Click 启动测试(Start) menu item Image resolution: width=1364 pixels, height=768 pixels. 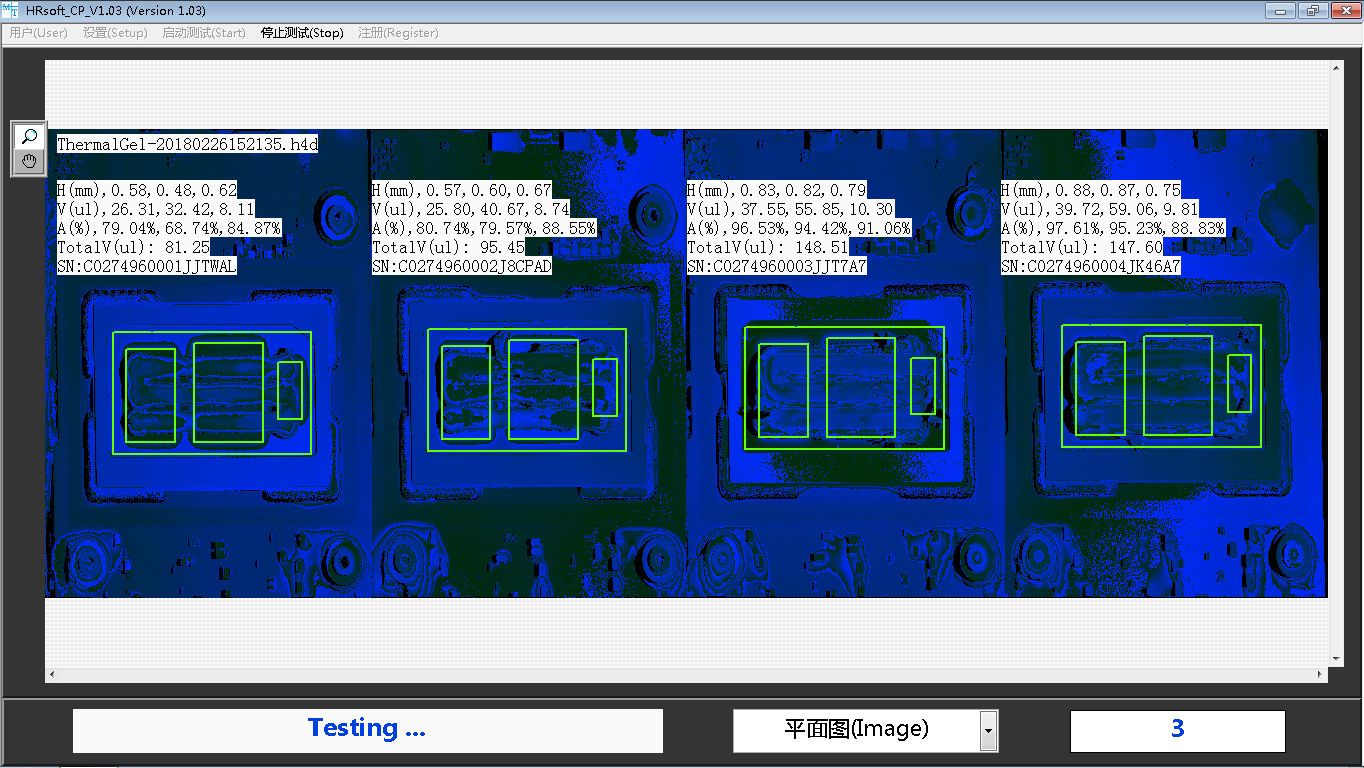click(x=204, y=33)
